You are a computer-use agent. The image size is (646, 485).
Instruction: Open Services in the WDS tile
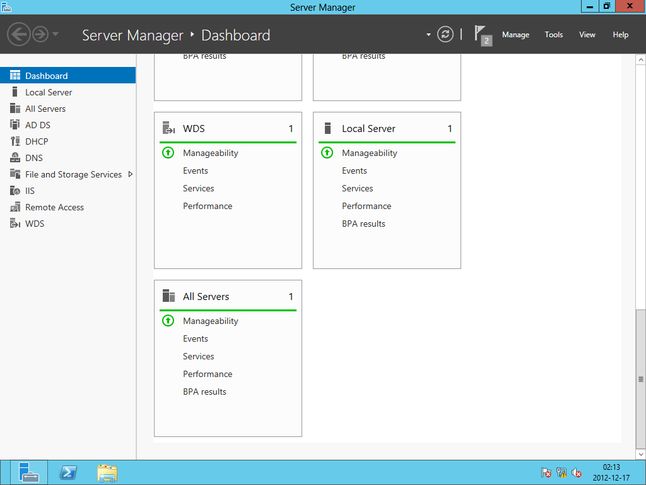pyautogui.click(x=198, y=188)
